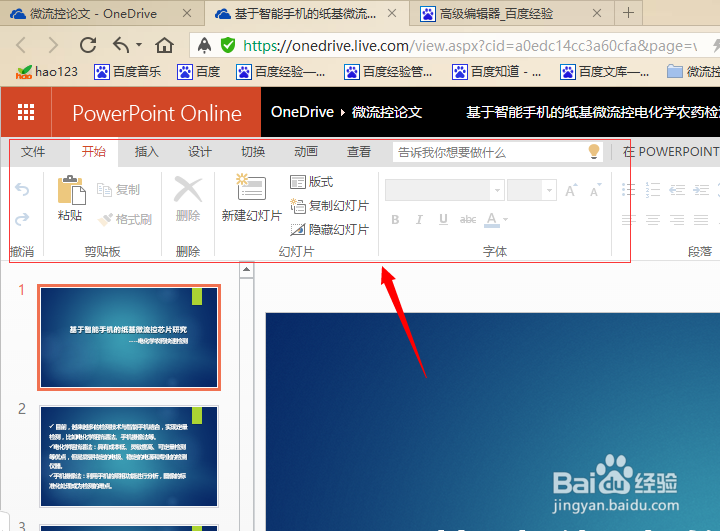Open 百度知道 bookmark

point(496,72)
